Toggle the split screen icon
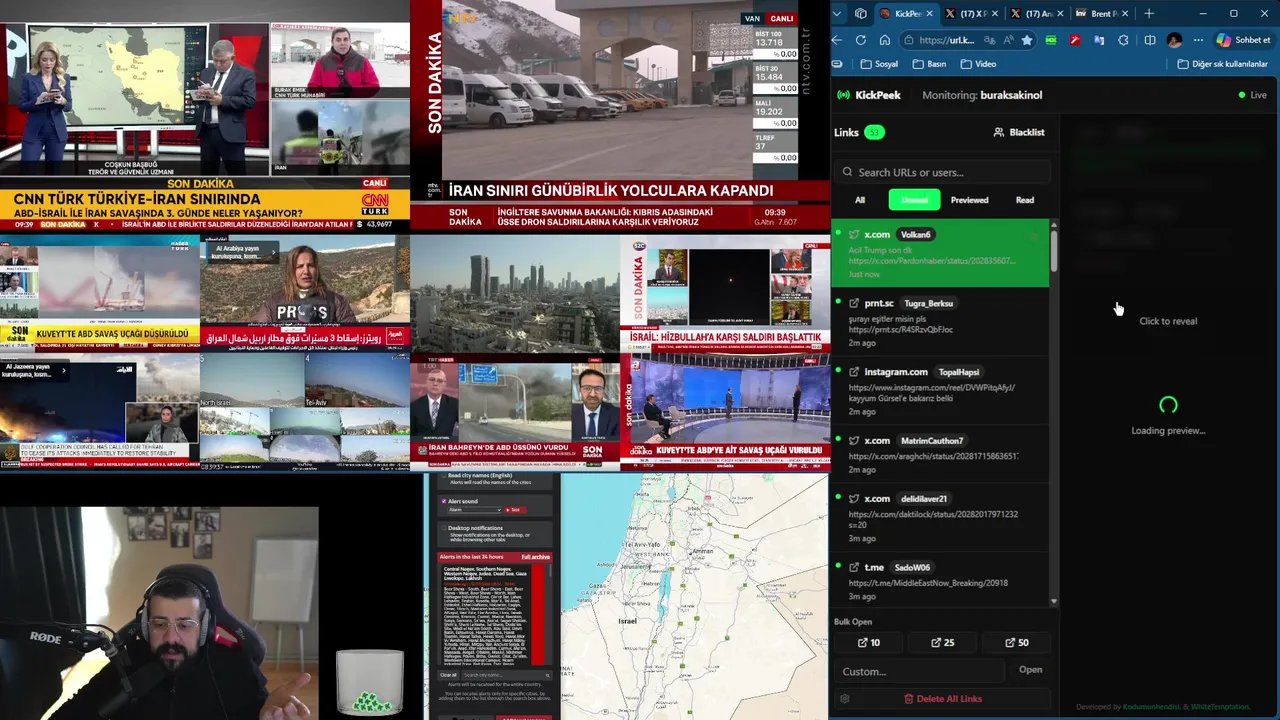 (x=1150, y=40)
